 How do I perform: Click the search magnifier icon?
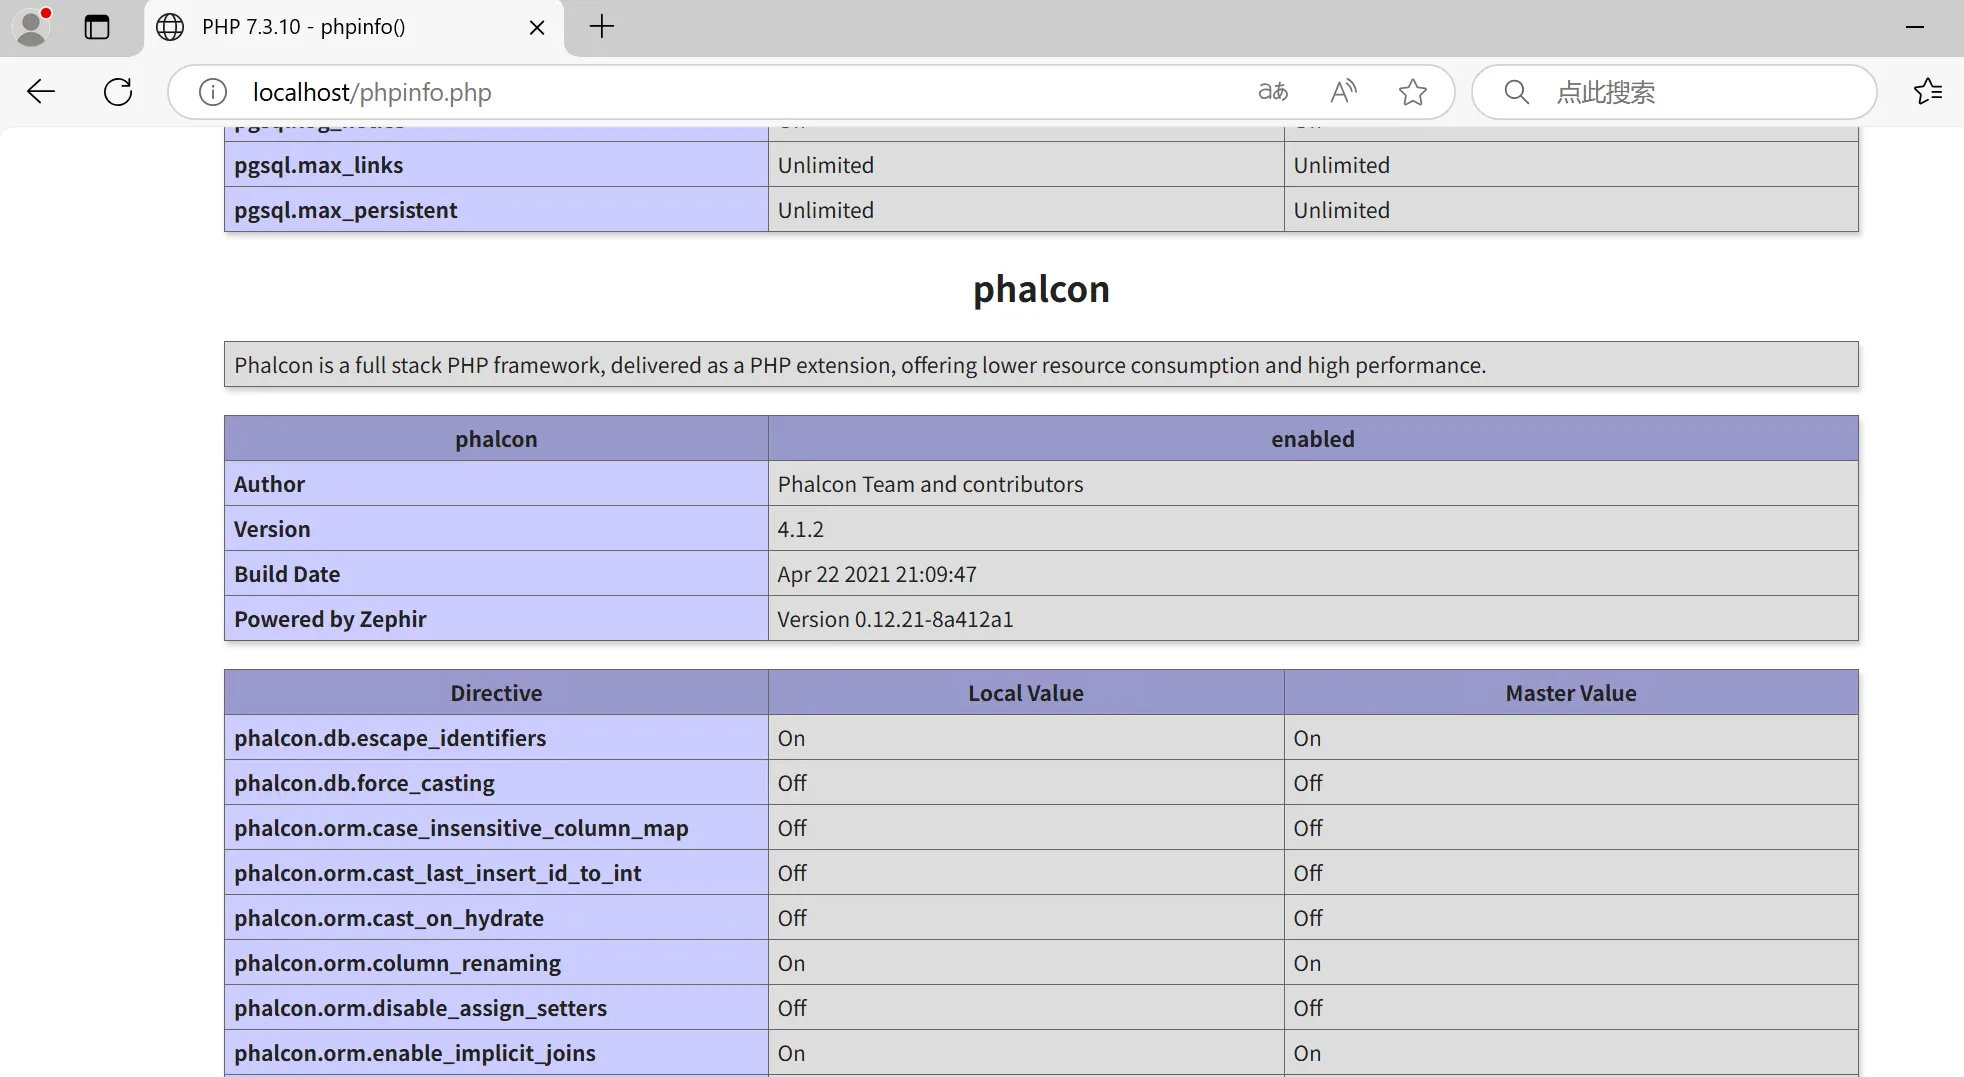(1517, 92)
